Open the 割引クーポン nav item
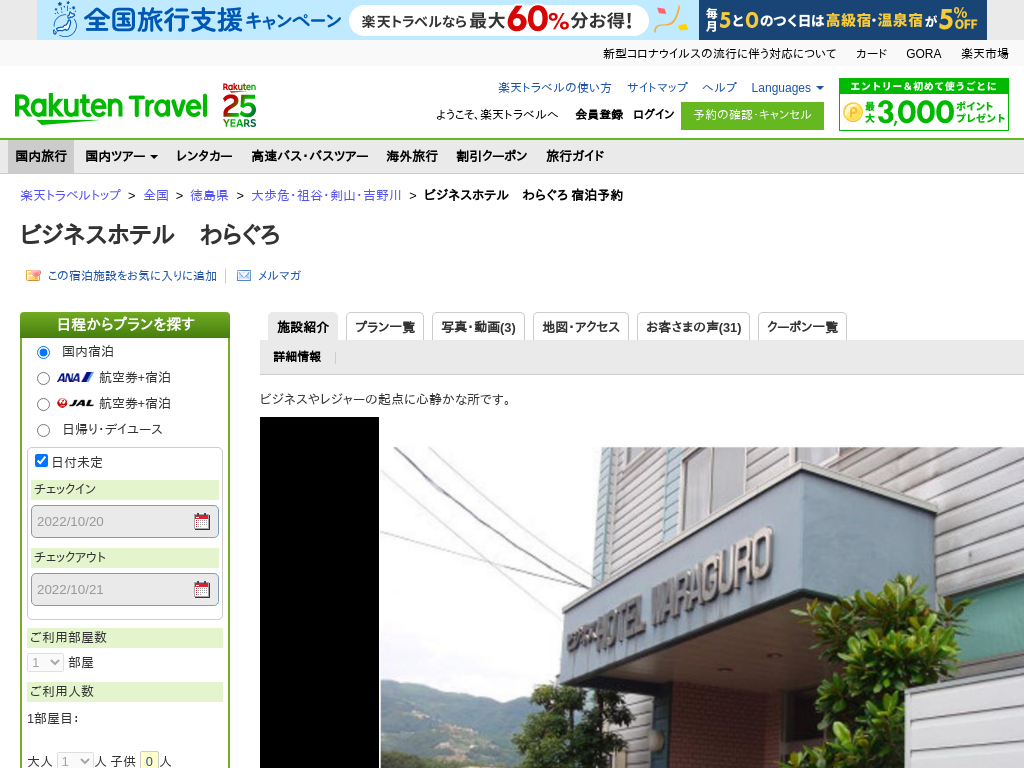Screen dimensions: 1024x768 492,156
